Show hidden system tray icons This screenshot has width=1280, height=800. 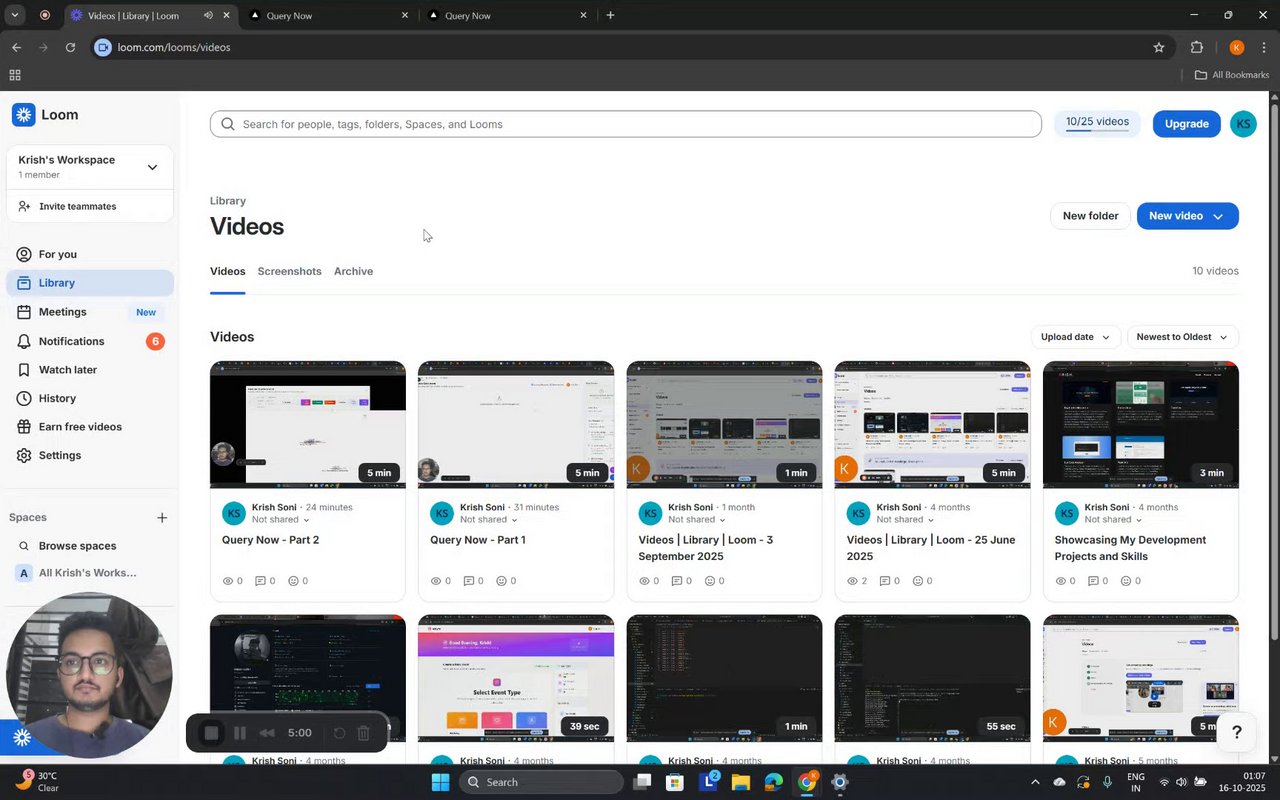(x=1035, y=782)
